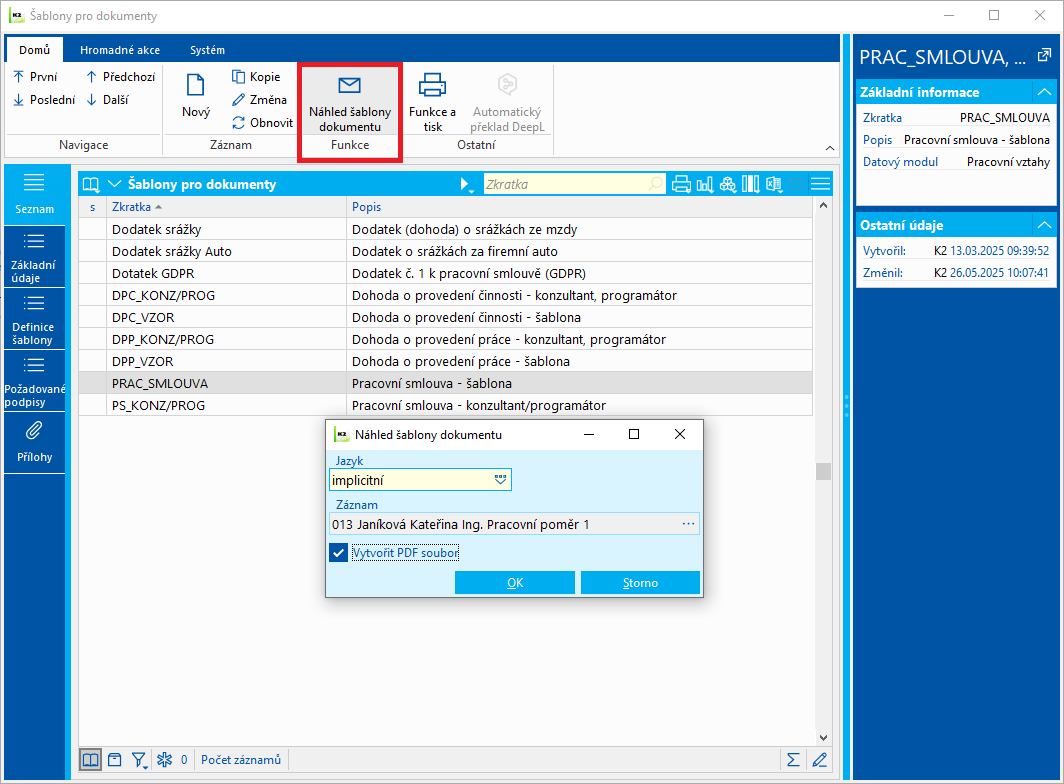The width and height of the screenshot is (1064, 784).
Task: Go to Další record
Action: click(x=107, y=100)
